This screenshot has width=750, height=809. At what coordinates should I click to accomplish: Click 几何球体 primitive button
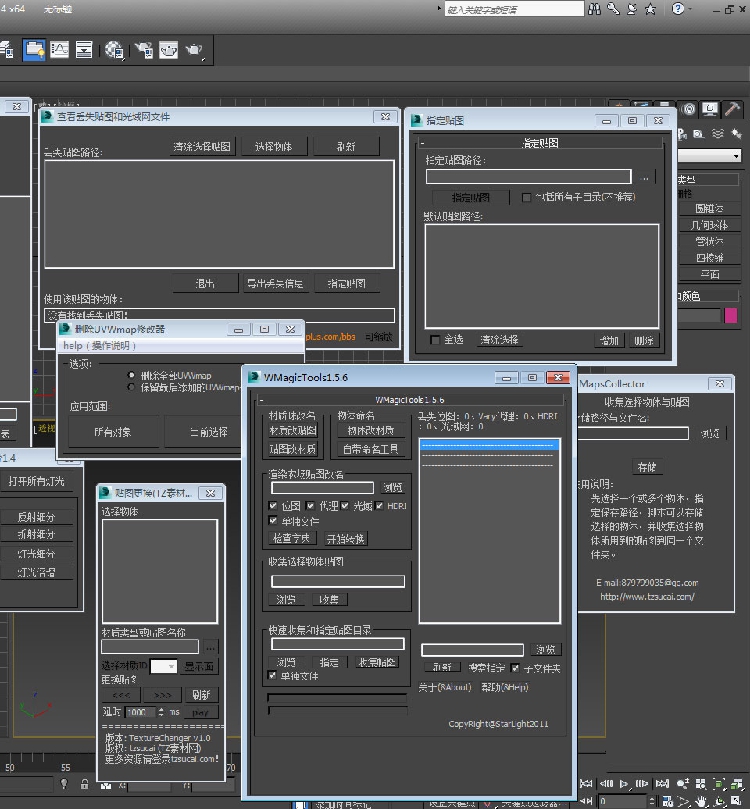710,225
